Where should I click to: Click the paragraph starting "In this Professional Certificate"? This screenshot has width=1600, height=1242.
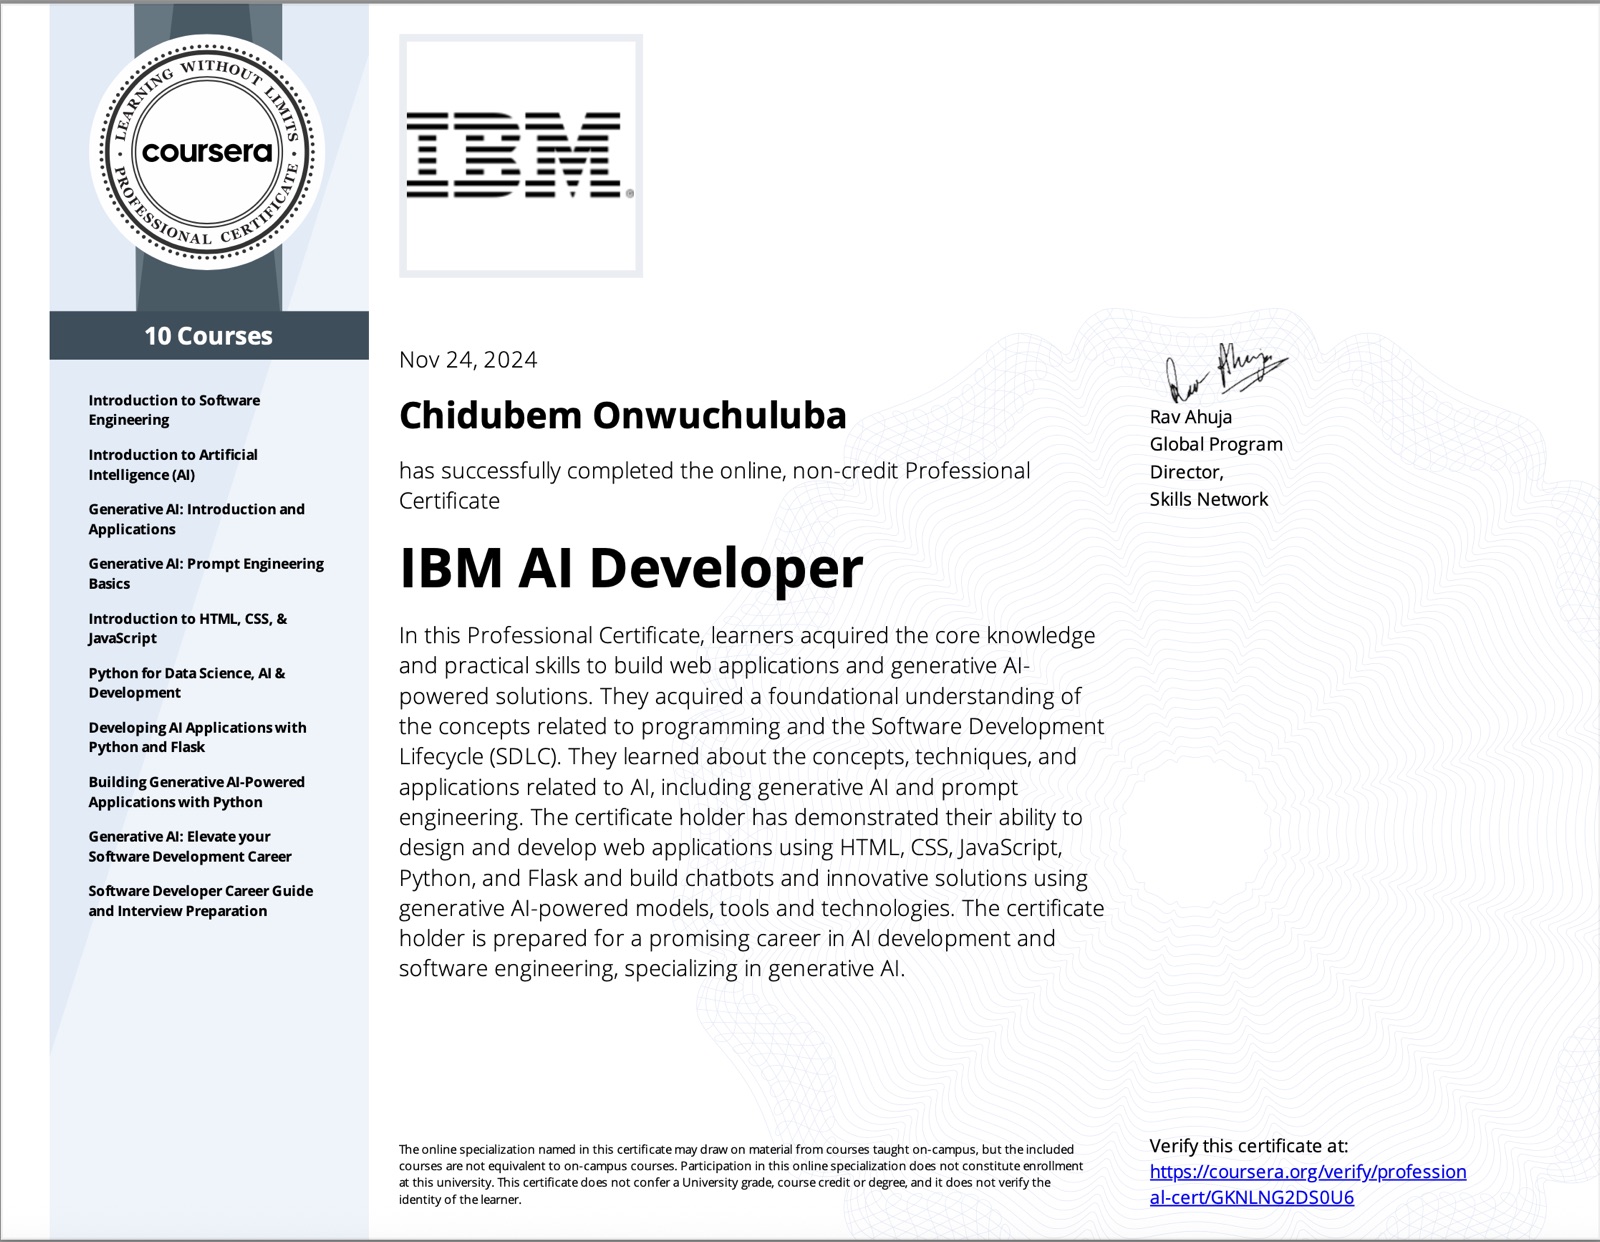[x=752, y=802]
